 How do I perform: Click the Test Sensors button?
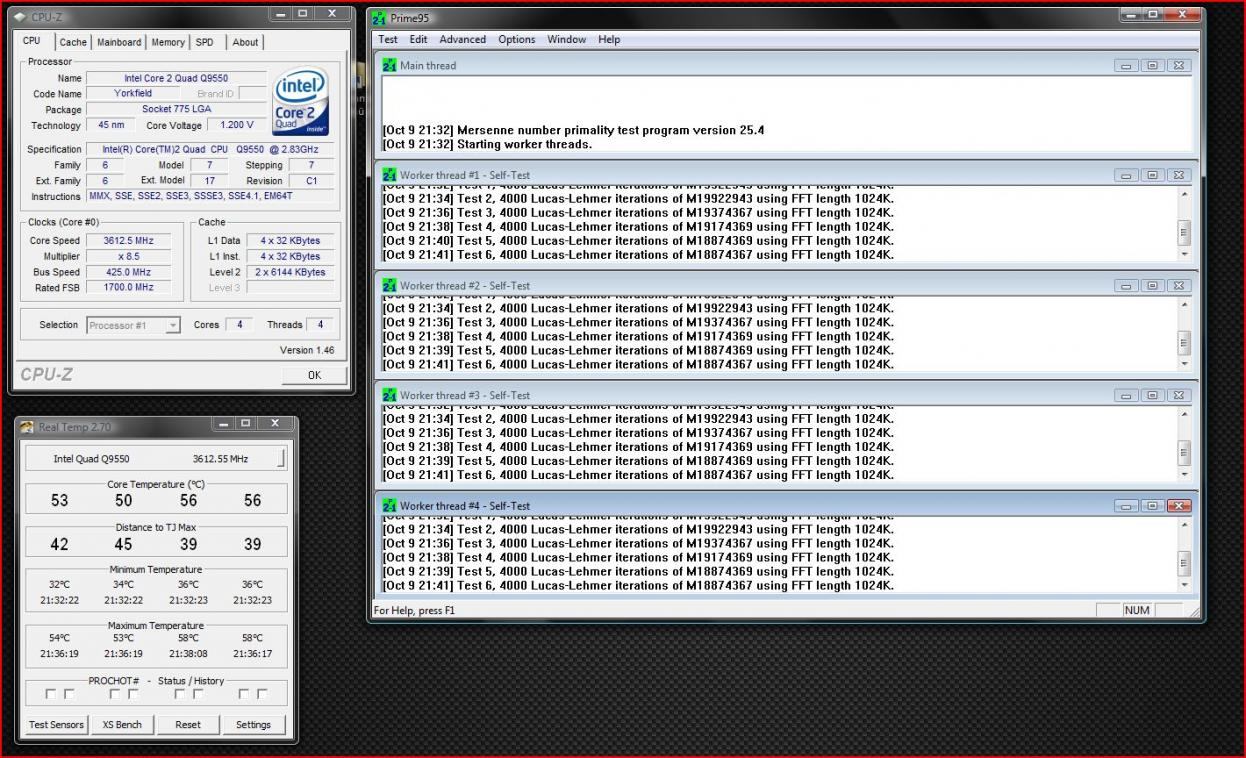point(56,725)
